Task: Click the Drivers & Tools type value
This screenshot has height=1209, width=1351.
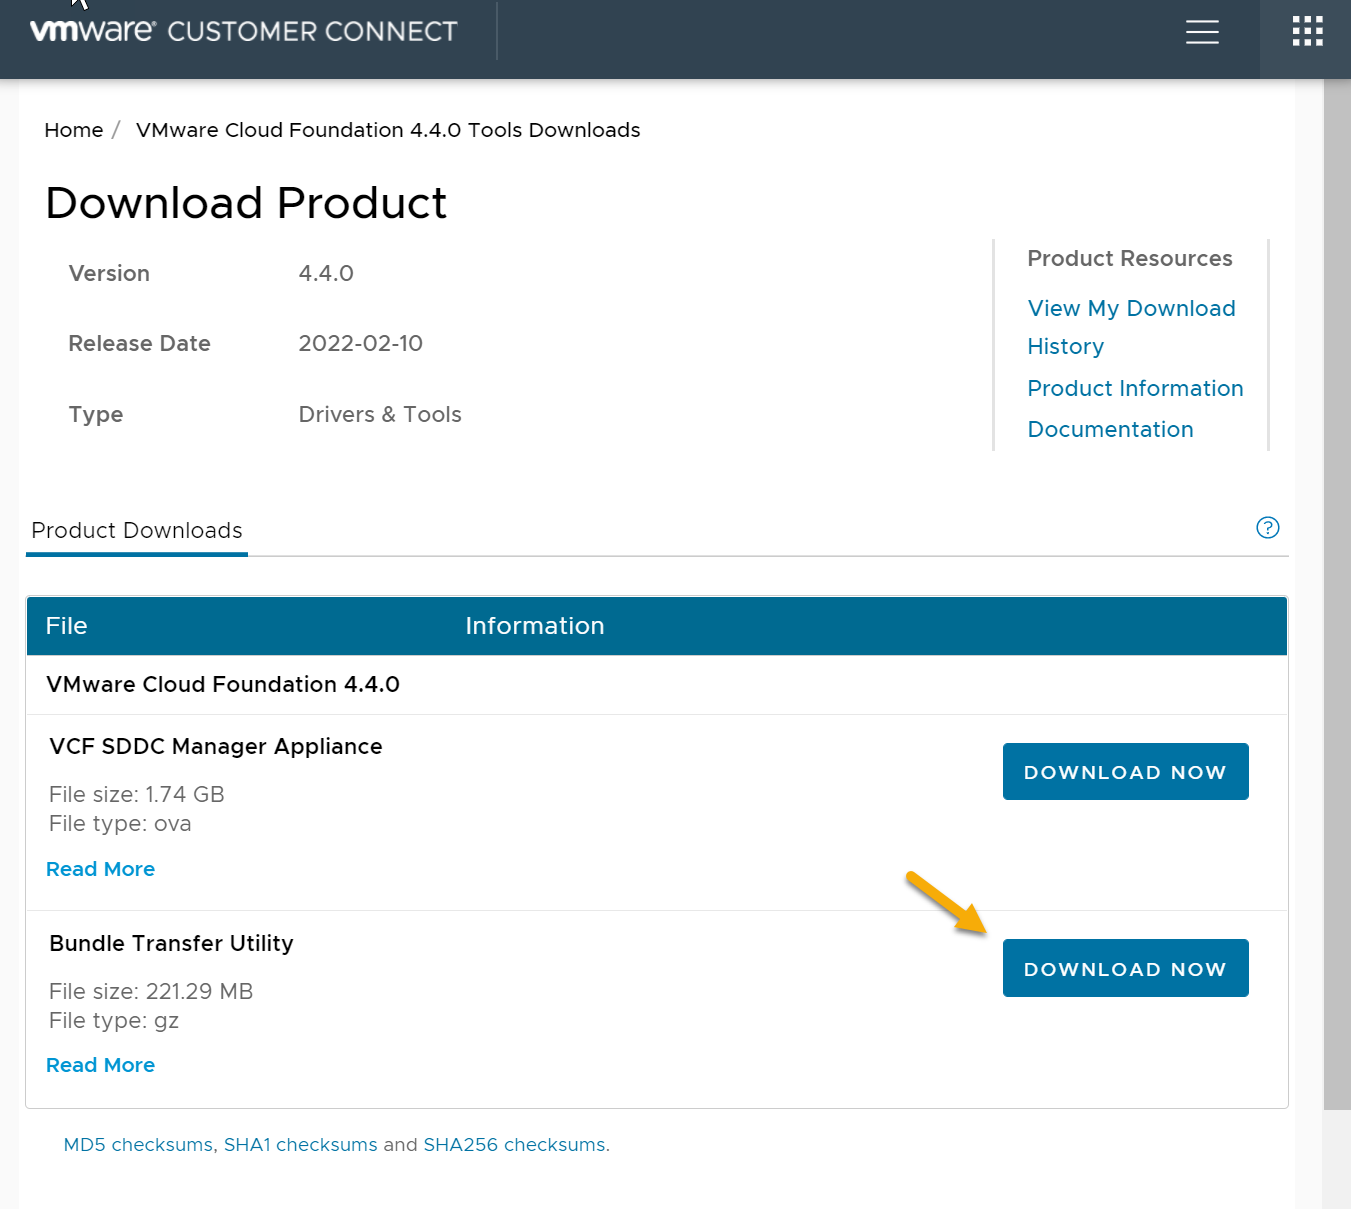Action: click(x=380, y=414)
